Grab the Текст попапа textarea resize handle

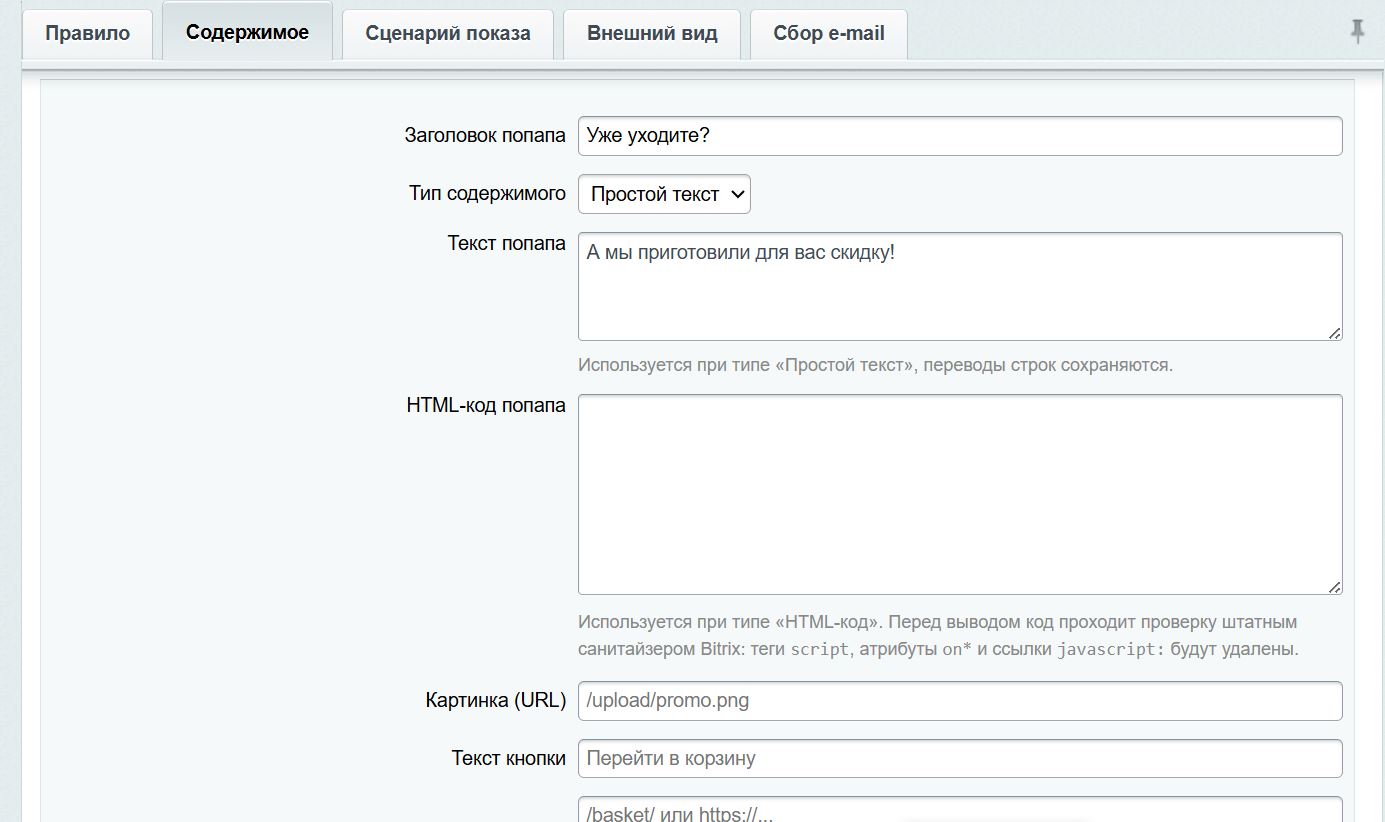click(1334, 333)
